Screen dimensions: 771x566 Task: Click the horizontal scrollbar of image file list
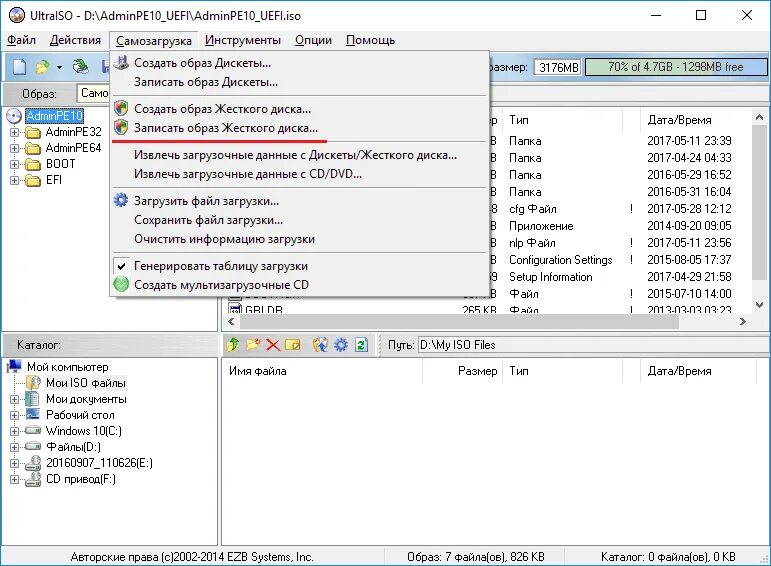458,321
